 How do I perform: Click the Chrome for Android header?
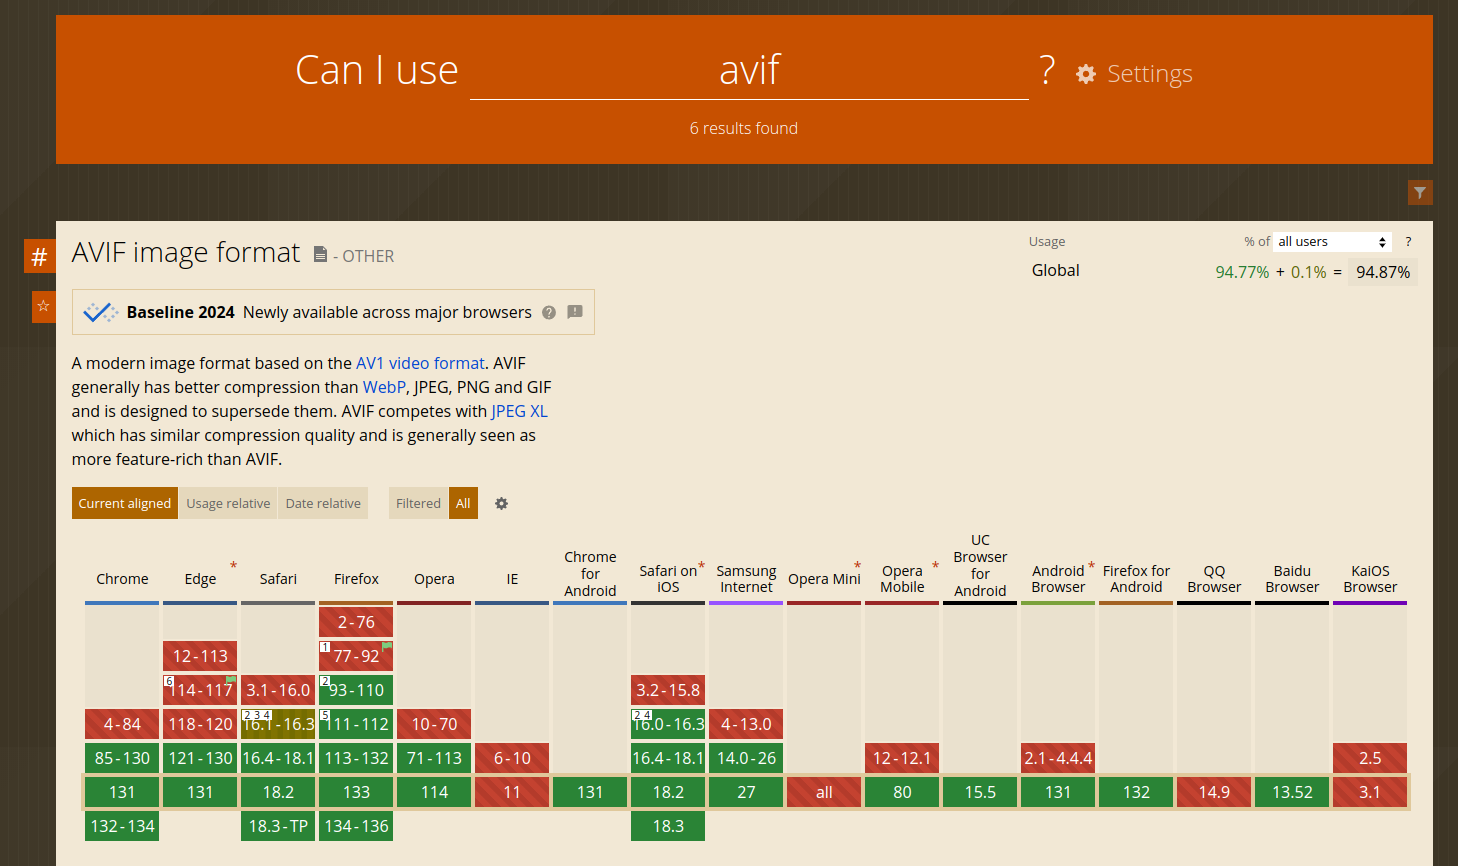click(590, 574)
